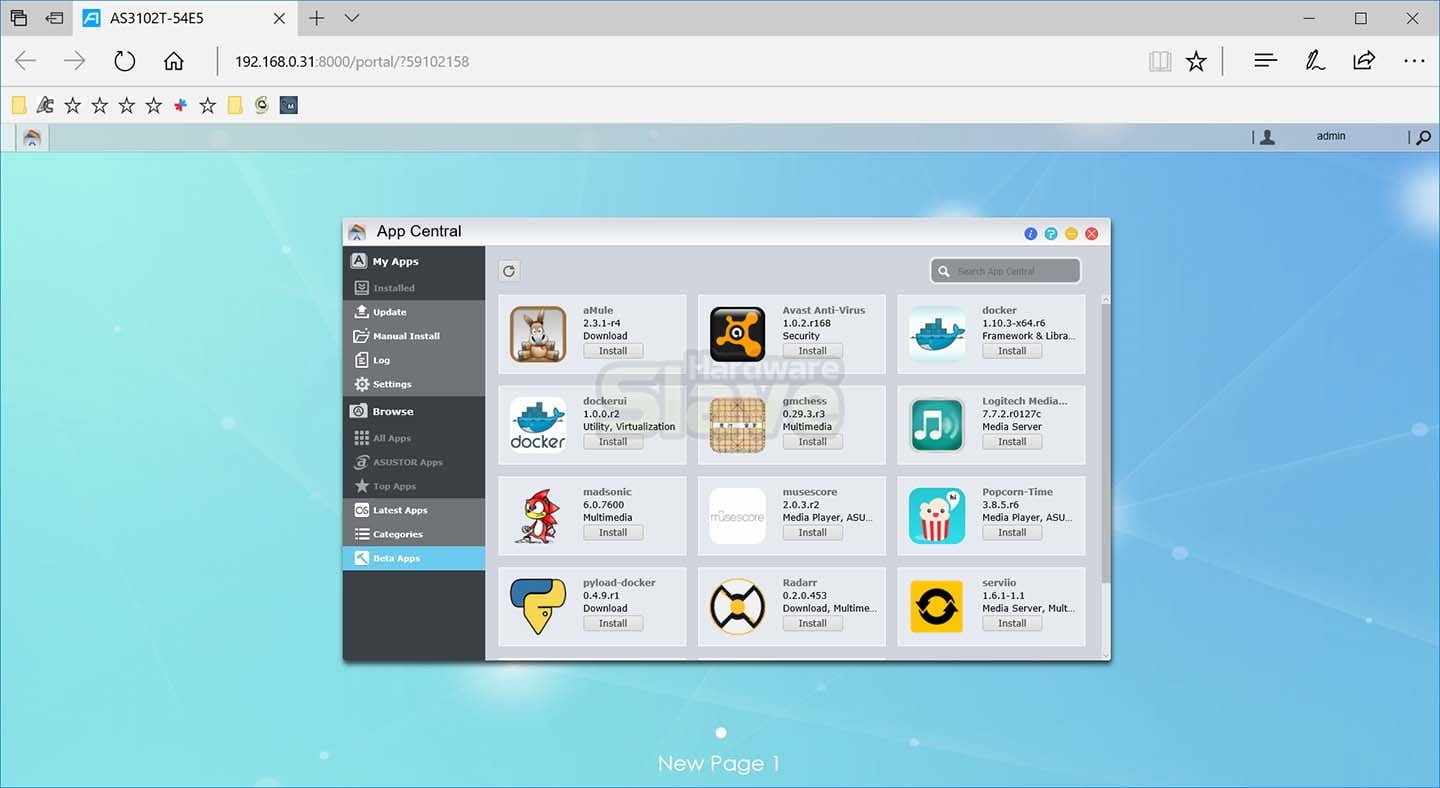Install the gmchess app
The image size is (1440, 788).
click(812, 442)
